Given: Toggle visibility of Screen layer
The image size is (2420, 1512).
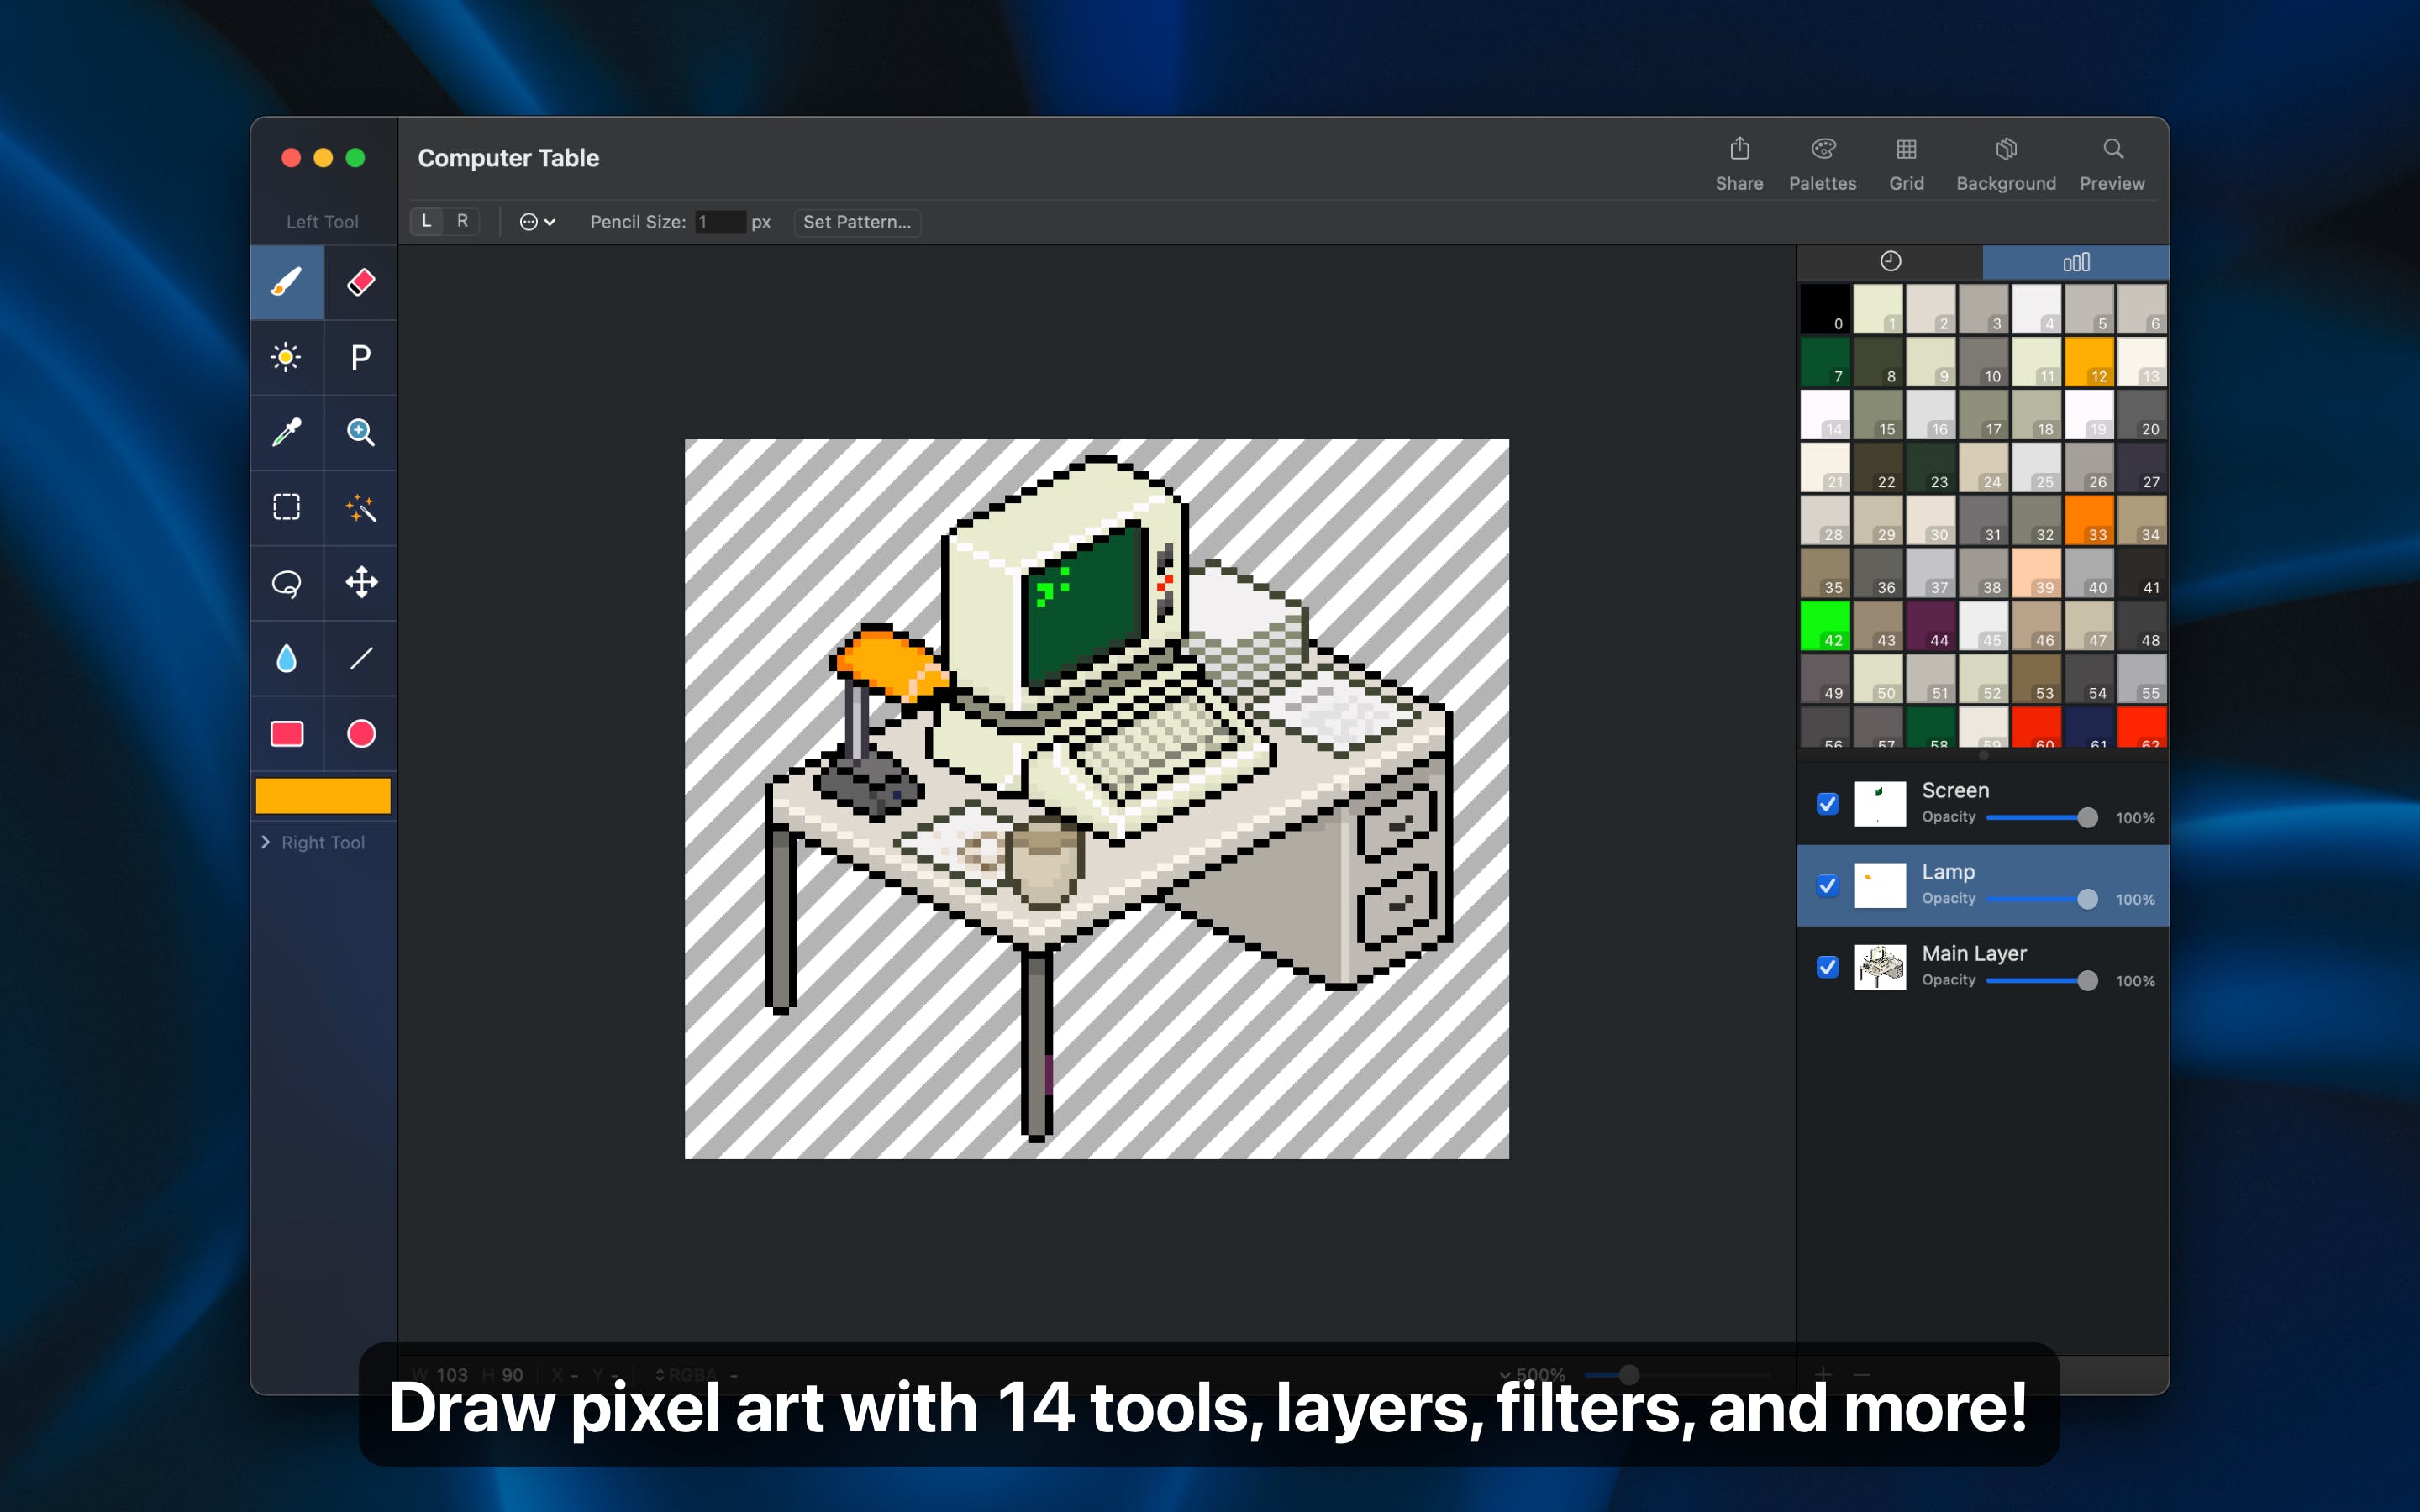Looking at the screenshot, I should pos(1829,801).
